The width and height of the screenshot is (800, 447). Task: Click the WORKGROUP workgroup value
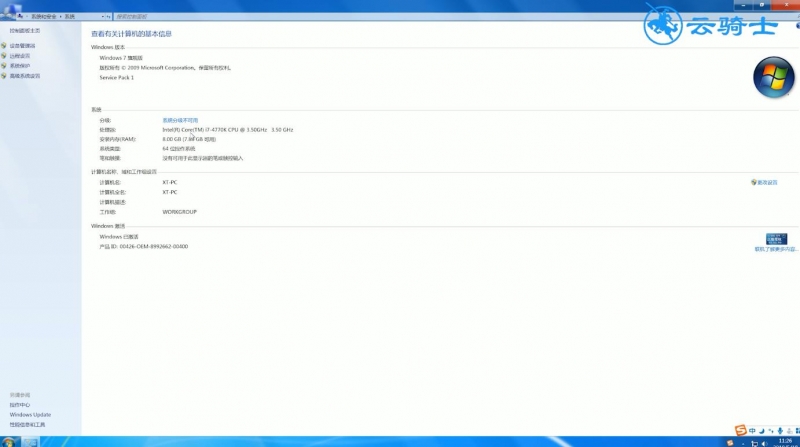[180, 212]
